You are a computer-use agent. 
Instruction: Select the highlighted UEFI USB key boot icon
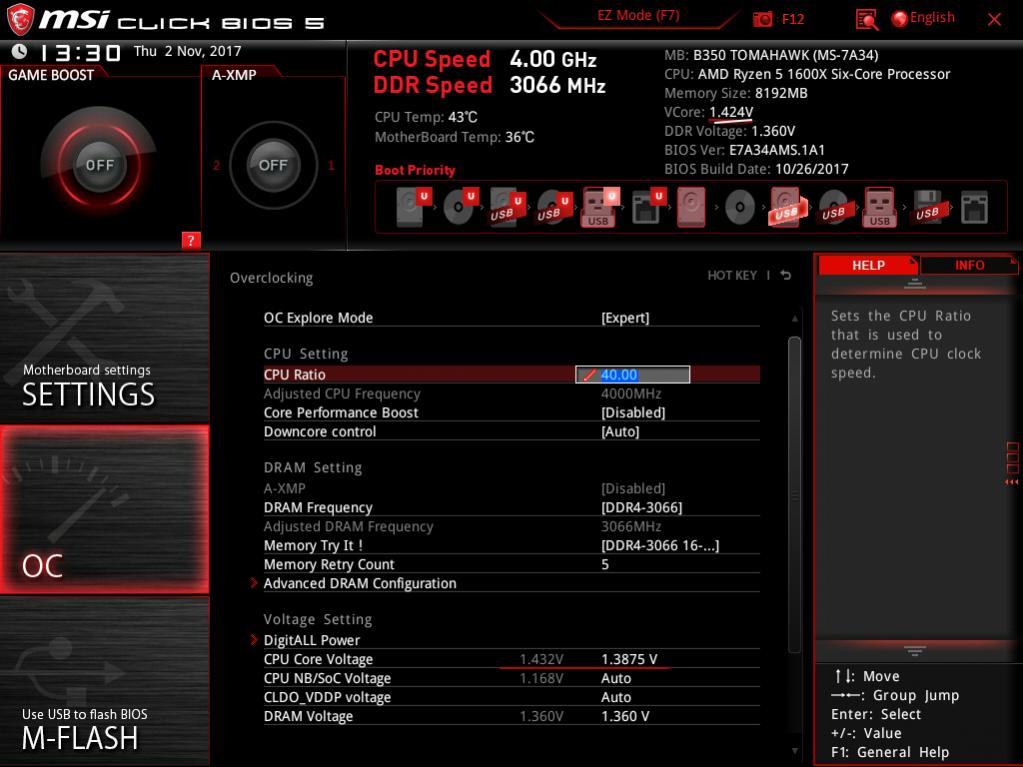[x=600, y=206]
